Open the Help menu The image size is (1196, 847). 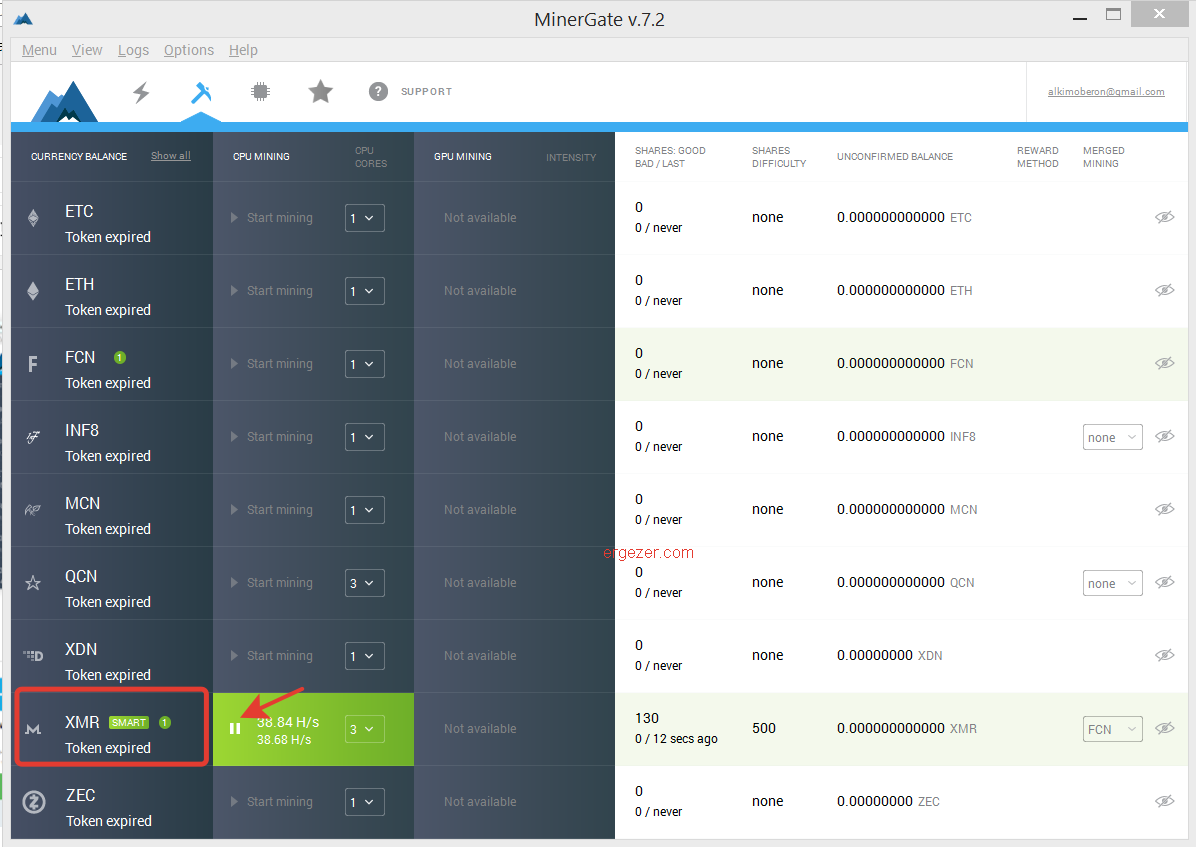tap(243, 50)
